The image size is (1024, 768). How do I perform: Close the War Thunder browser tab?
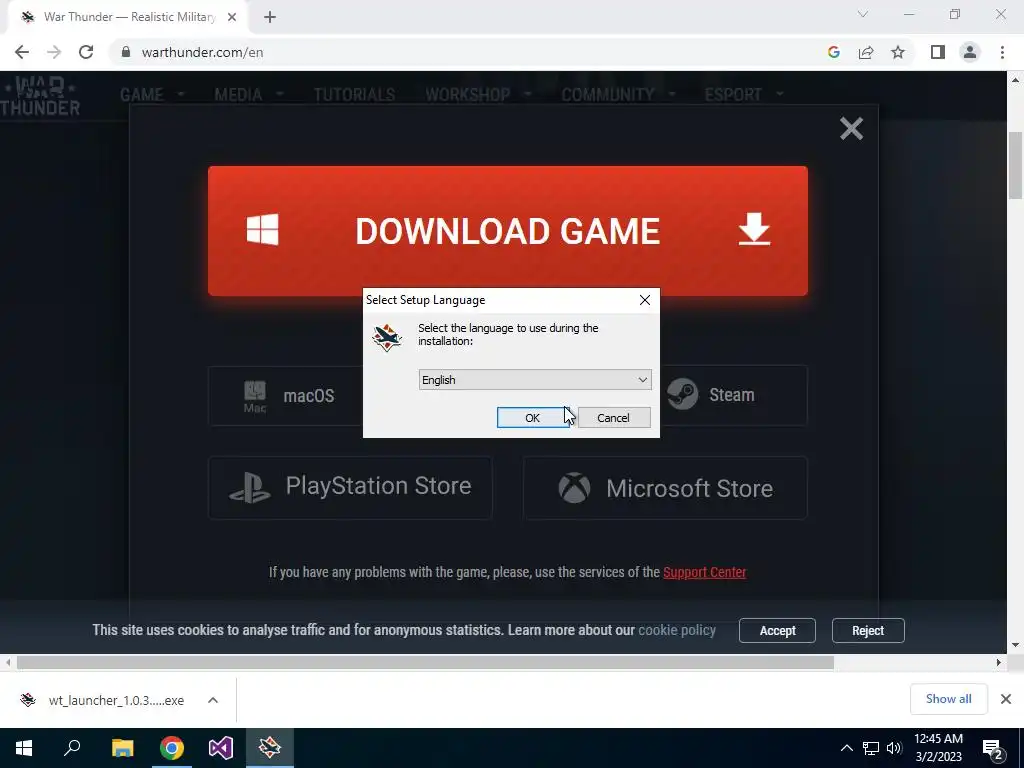click(232, 17)
